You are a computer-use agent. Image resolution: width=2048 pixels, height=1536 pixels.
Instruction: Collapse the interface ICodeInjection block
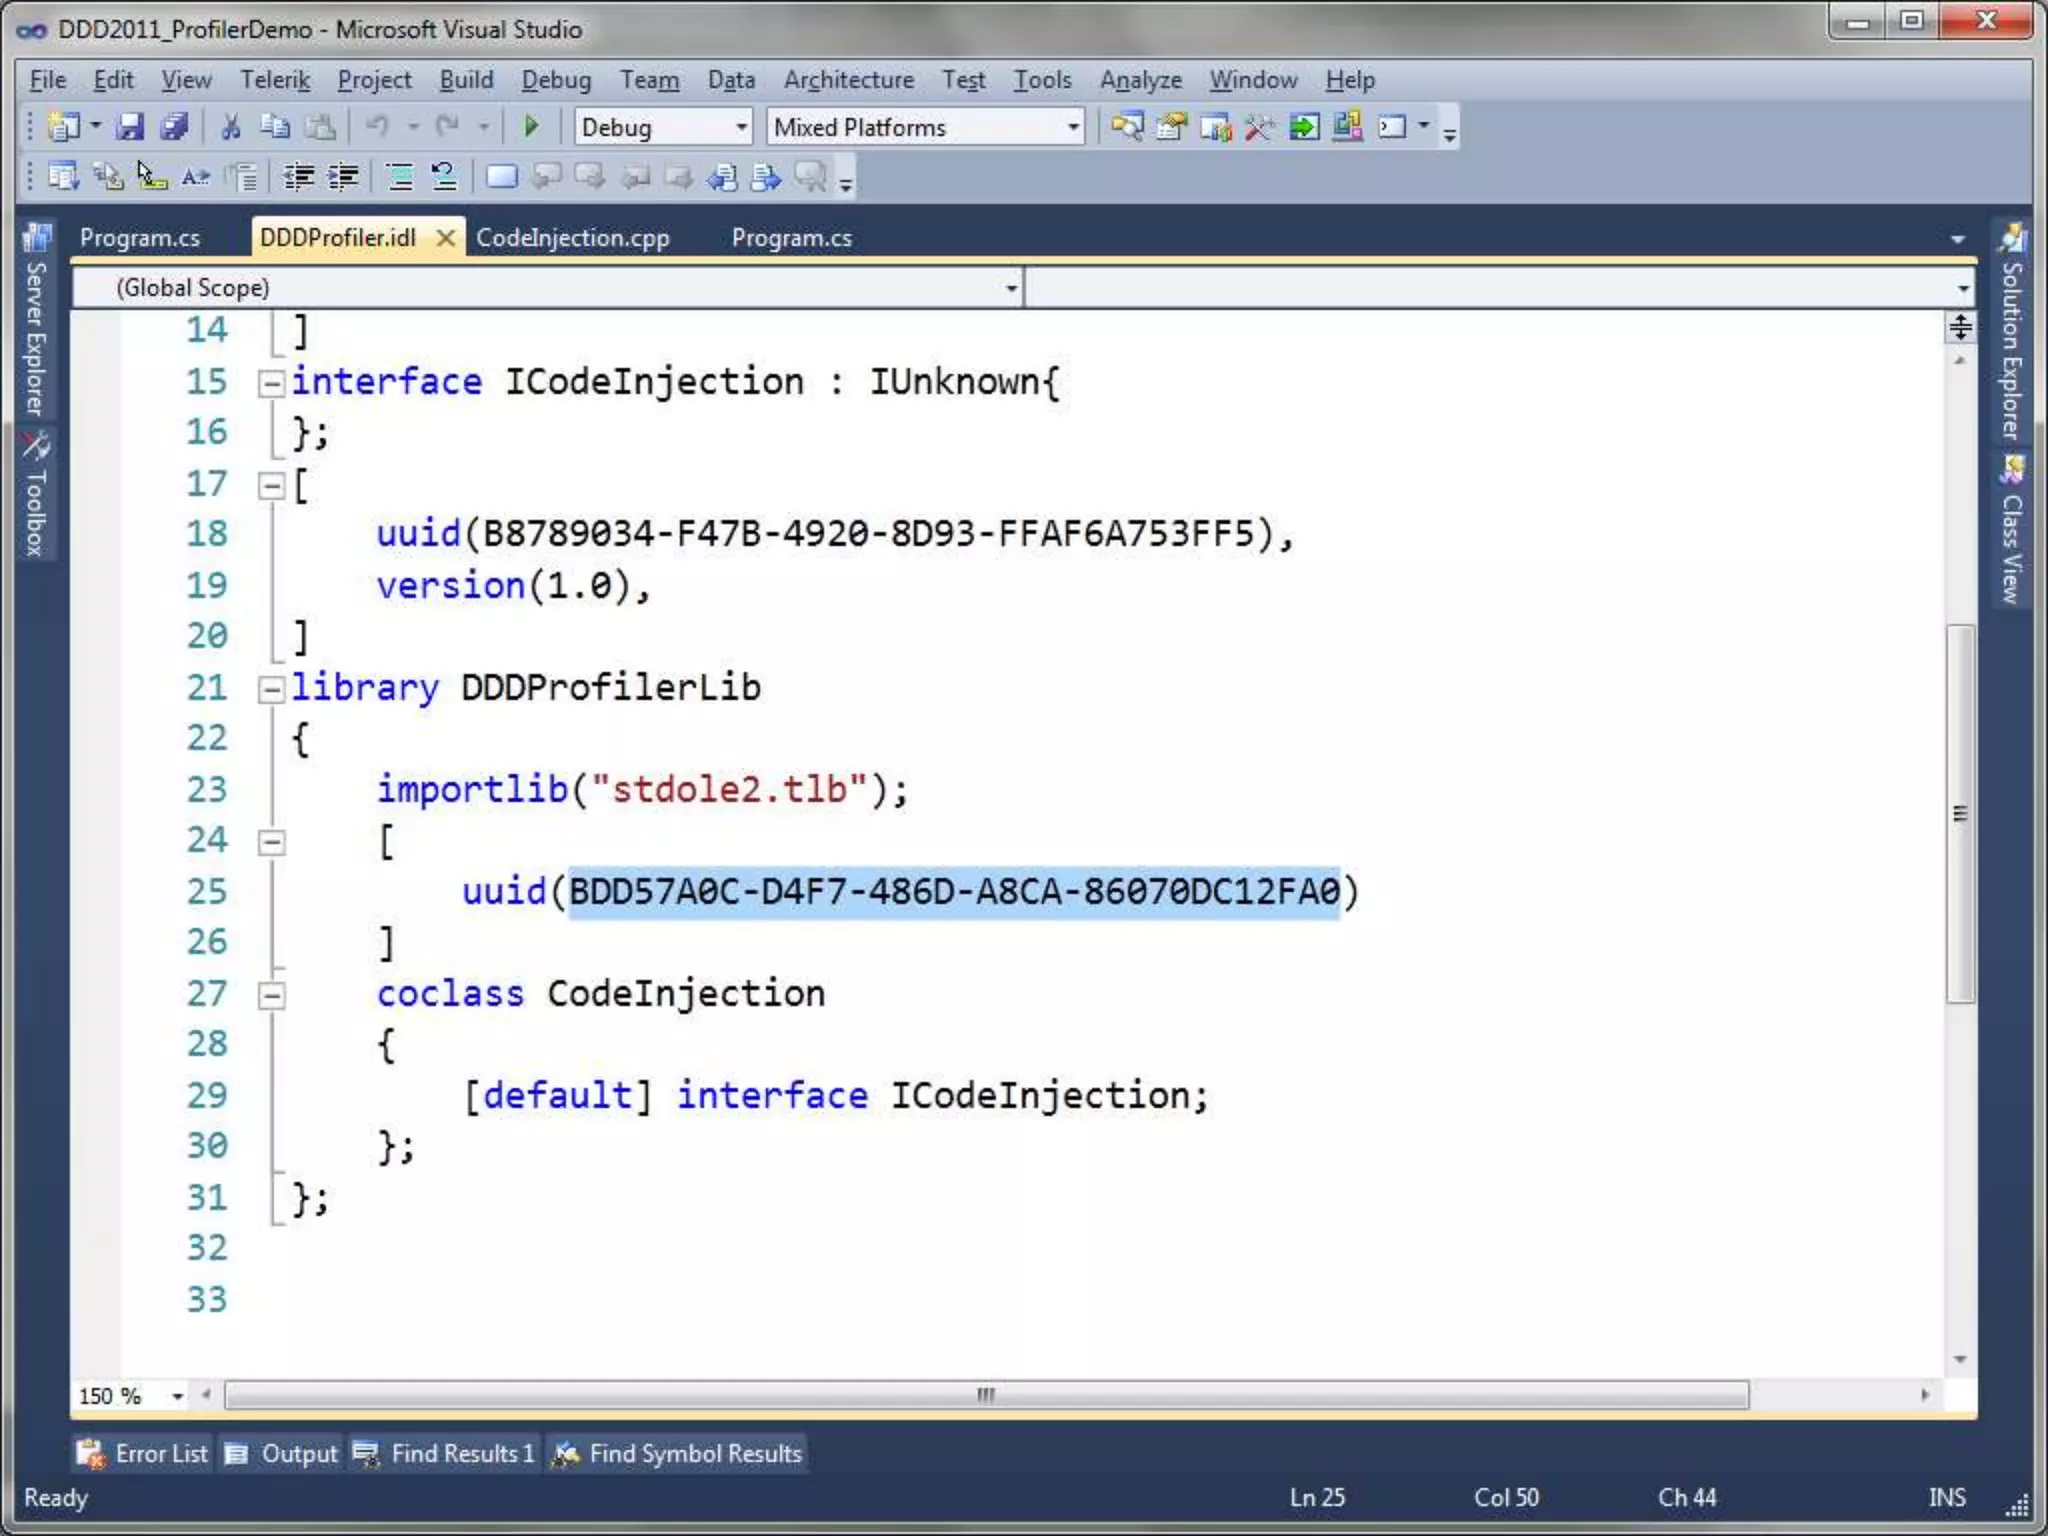click(x=270, y=383)
